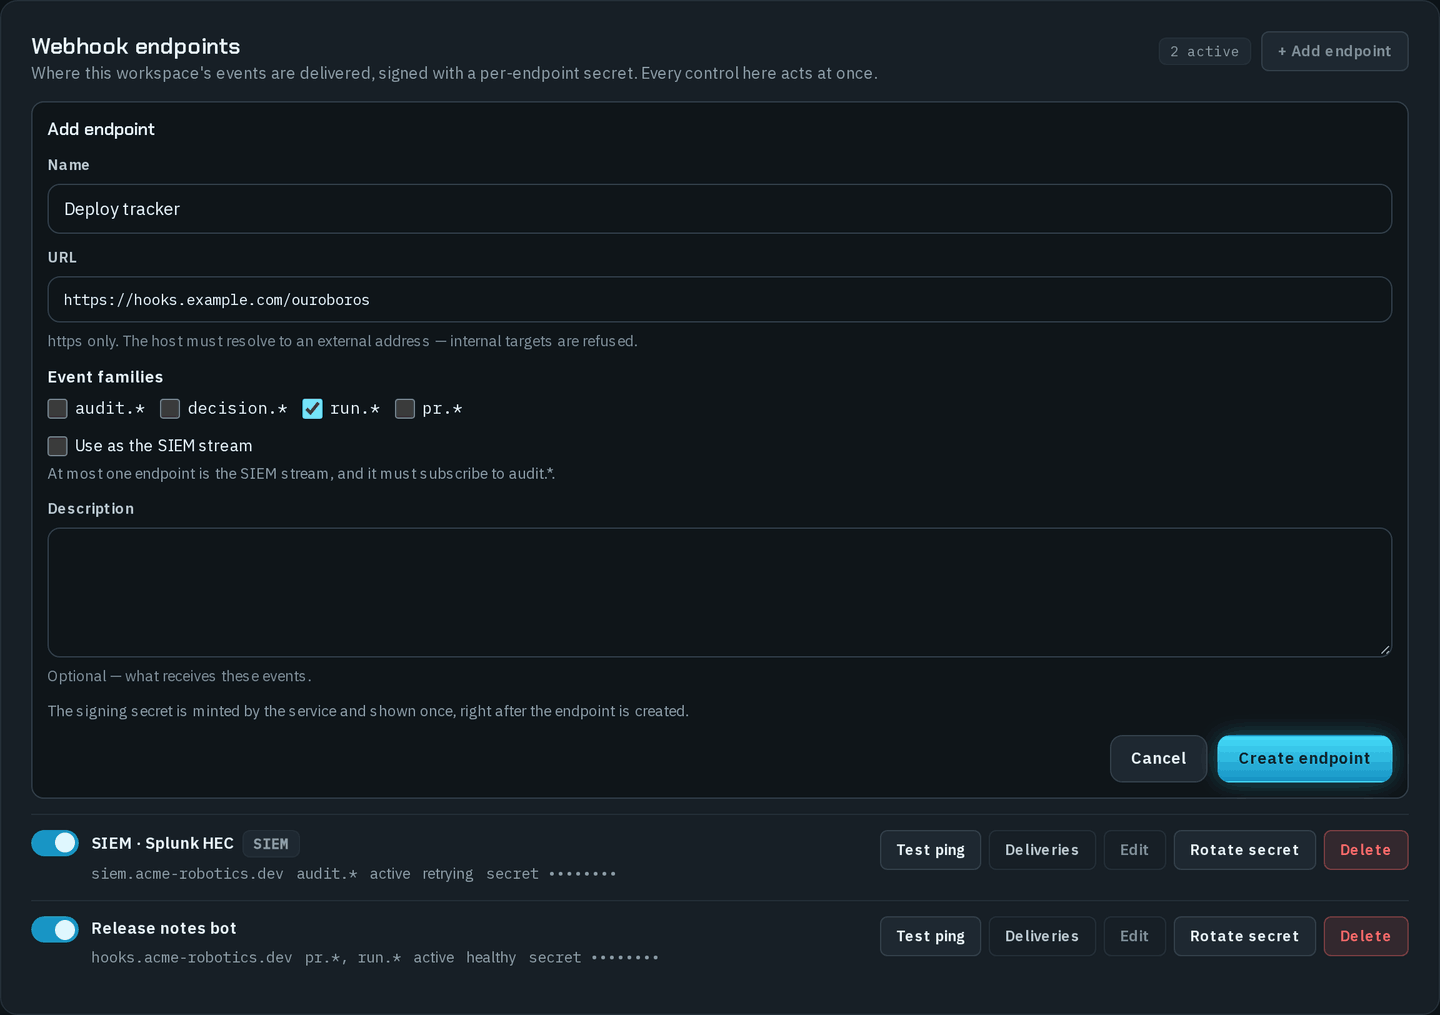Grab the Description textarea resize handle
Image resolution: width=1440 pixels, height=1015 pixels.
click(x=1384, y=649)
